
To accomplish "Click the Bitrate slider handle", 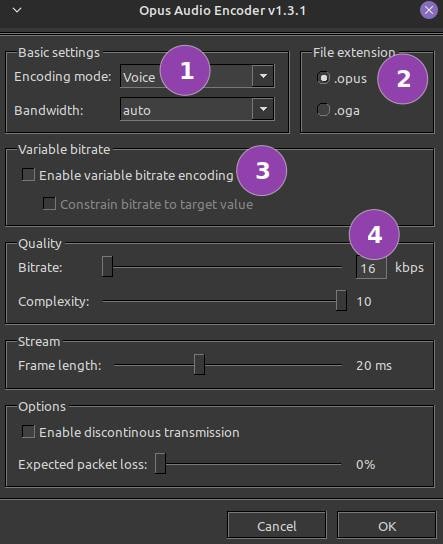I will pyautogui.click(x=107, y=266).
